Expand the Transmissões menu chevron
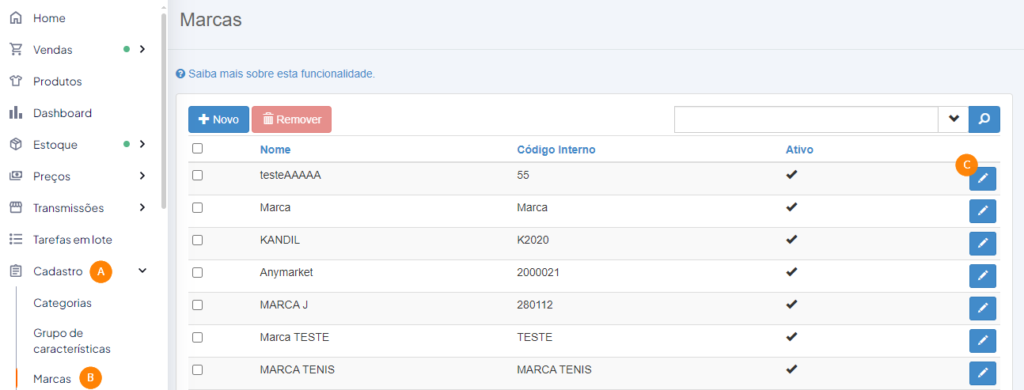The image size is (1024, 390). coord(142,208)
